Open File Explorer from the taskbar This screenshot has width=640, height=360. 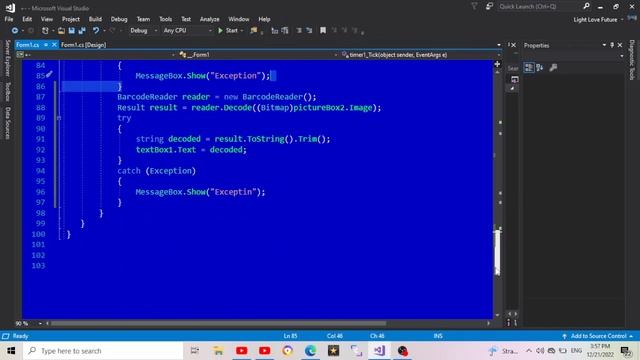[x=218, y=351]
